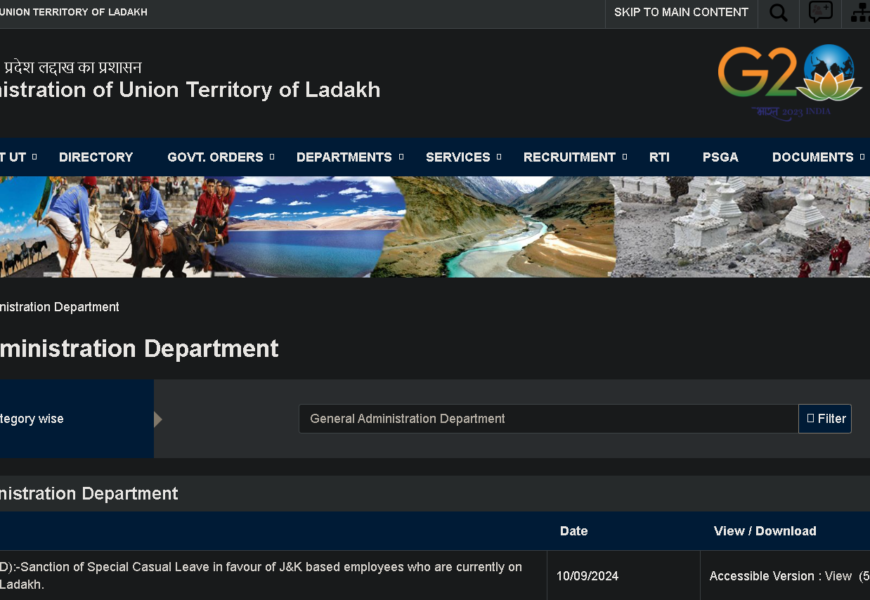Click the white stupas banner image
This screenshot has height=600, width=870.
(x=740, y=227)
